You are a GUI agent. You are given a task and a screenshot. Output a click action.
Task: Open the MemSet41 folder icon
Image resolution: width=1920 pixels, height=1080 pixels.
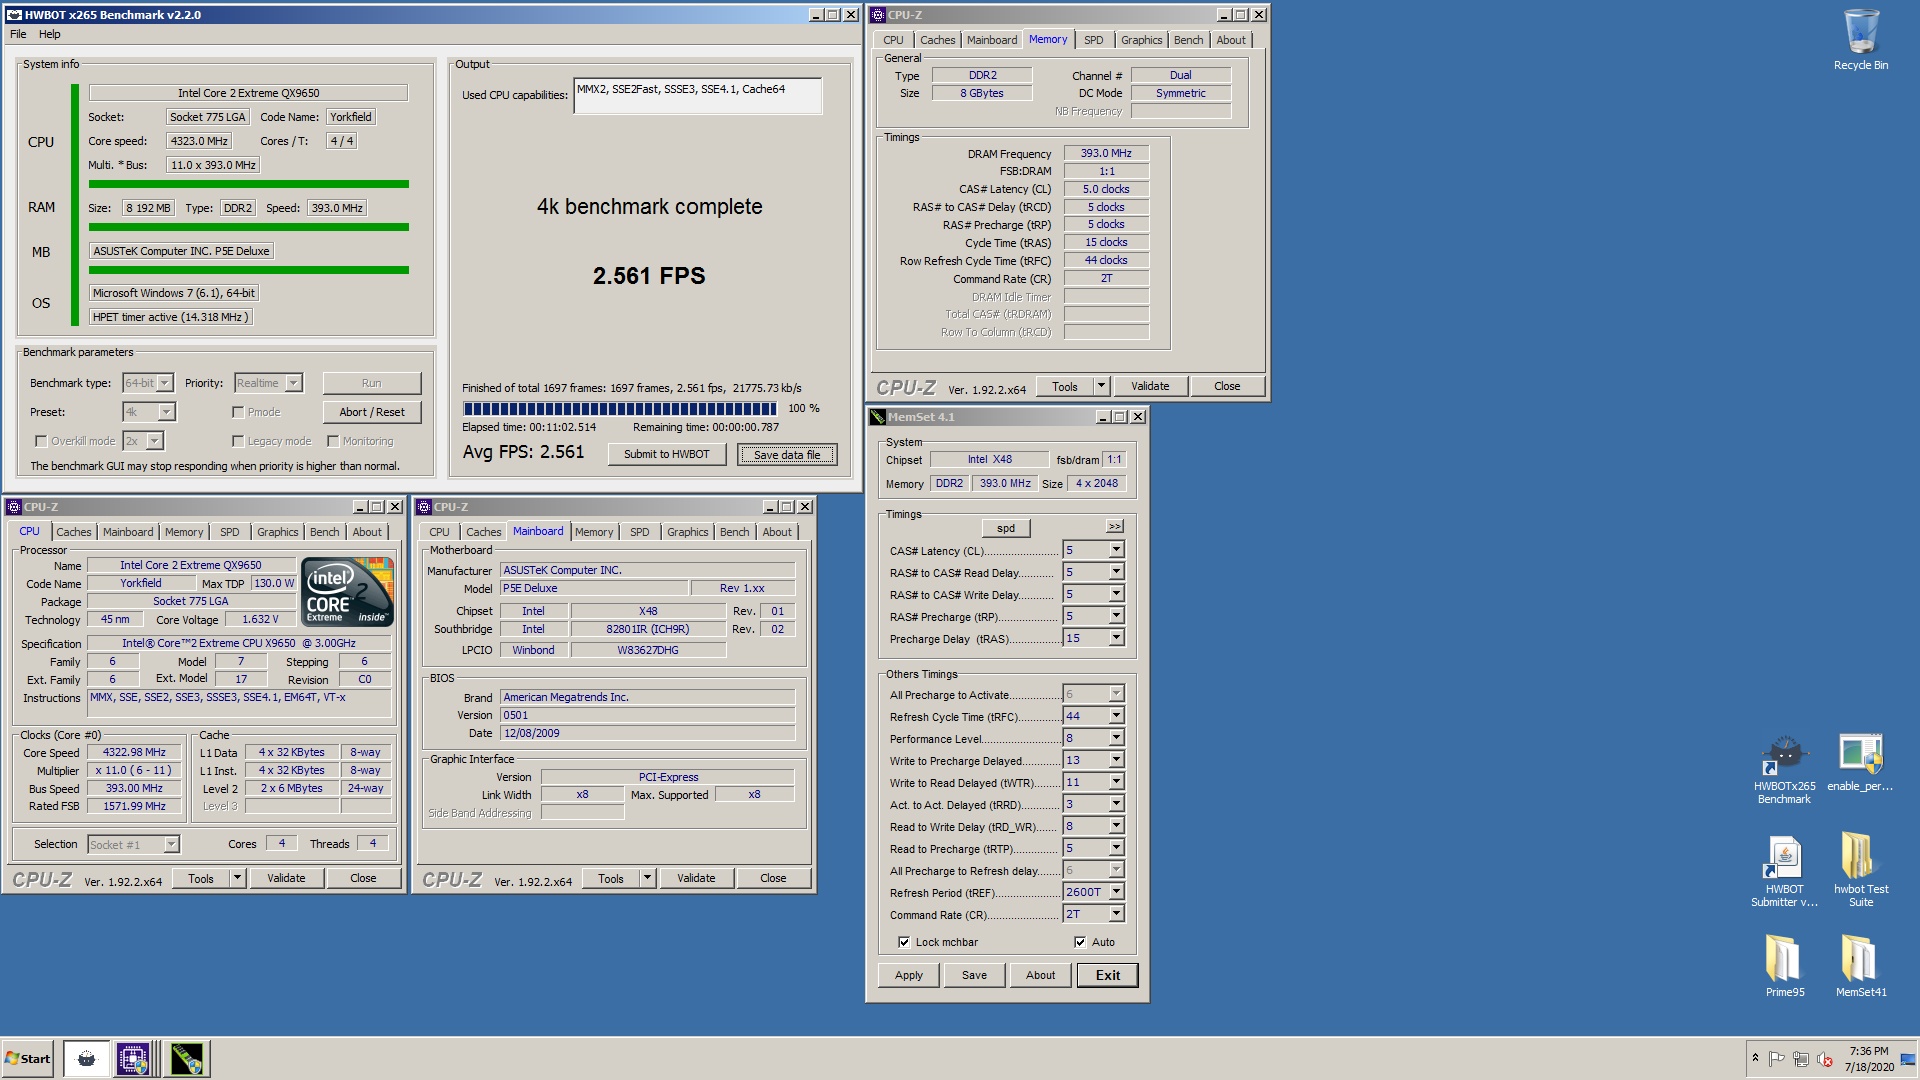click(1860, 966)
